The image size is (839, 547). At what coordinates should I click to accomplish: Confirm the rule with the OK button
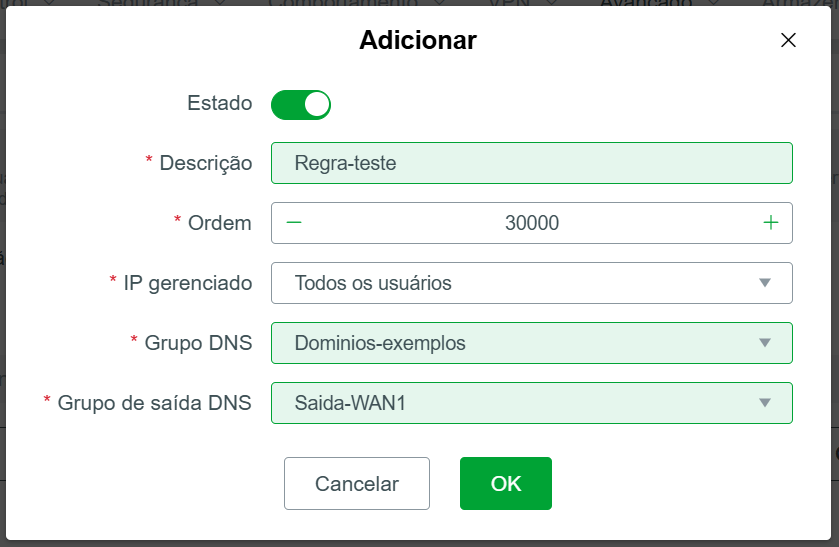[x=506, y=483]
